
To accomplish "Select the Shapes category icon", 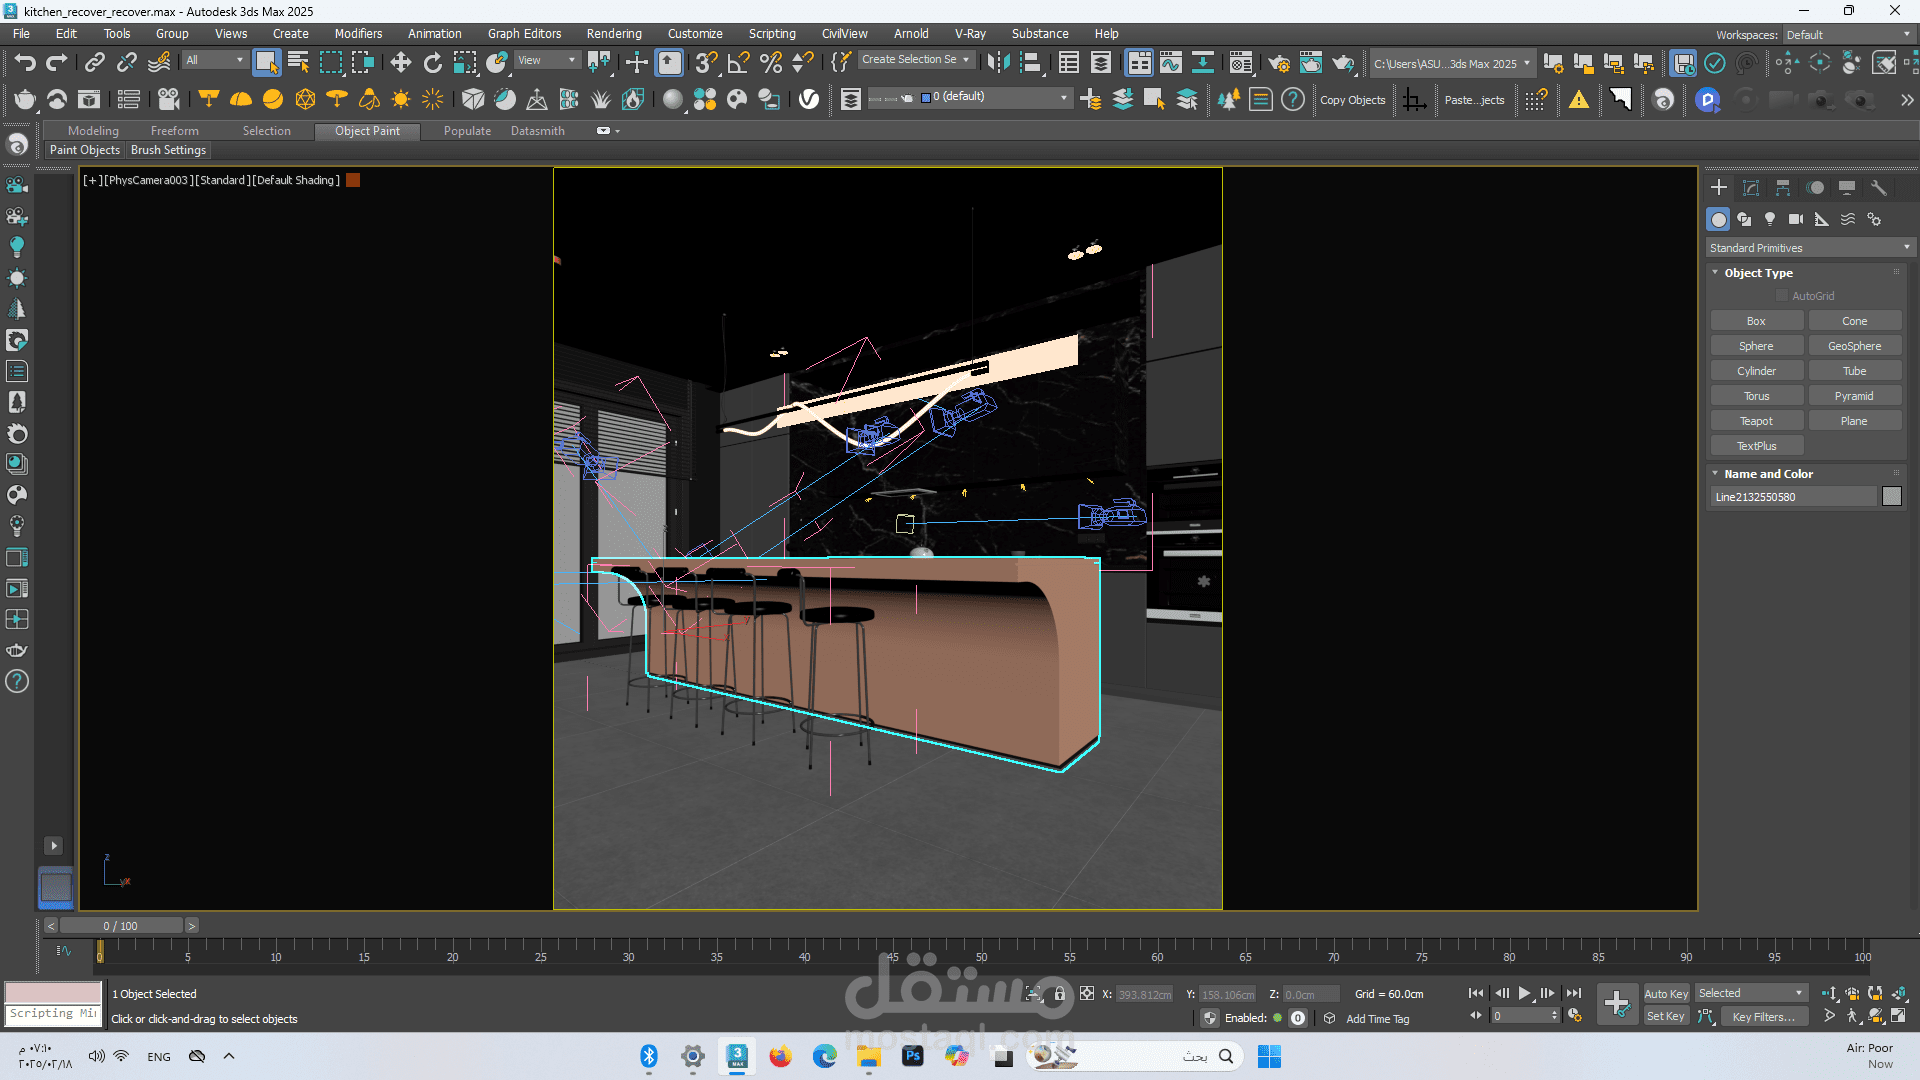I will pyautogui.click(x=1744, y=219).
